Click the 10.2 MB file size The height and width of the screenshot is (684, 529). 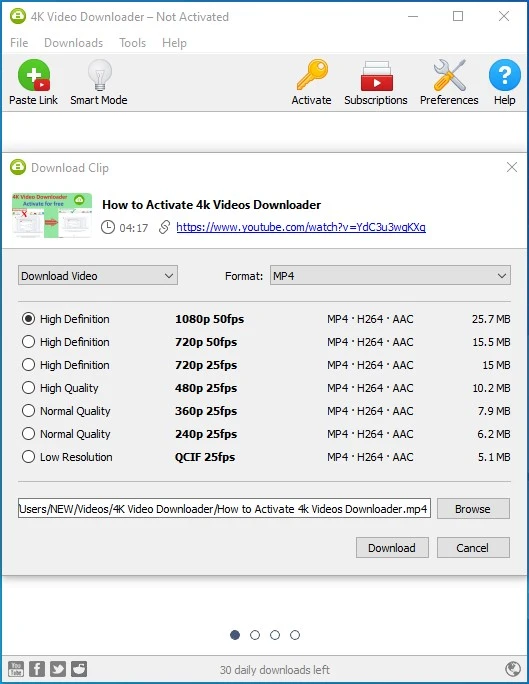coord(491,388)
